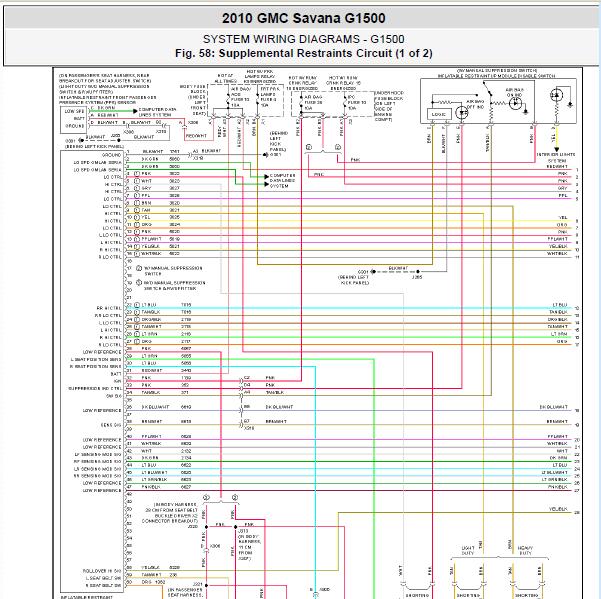Select the 'INTERIOR LIGHTS SYSTEM' label

(556, 157)
